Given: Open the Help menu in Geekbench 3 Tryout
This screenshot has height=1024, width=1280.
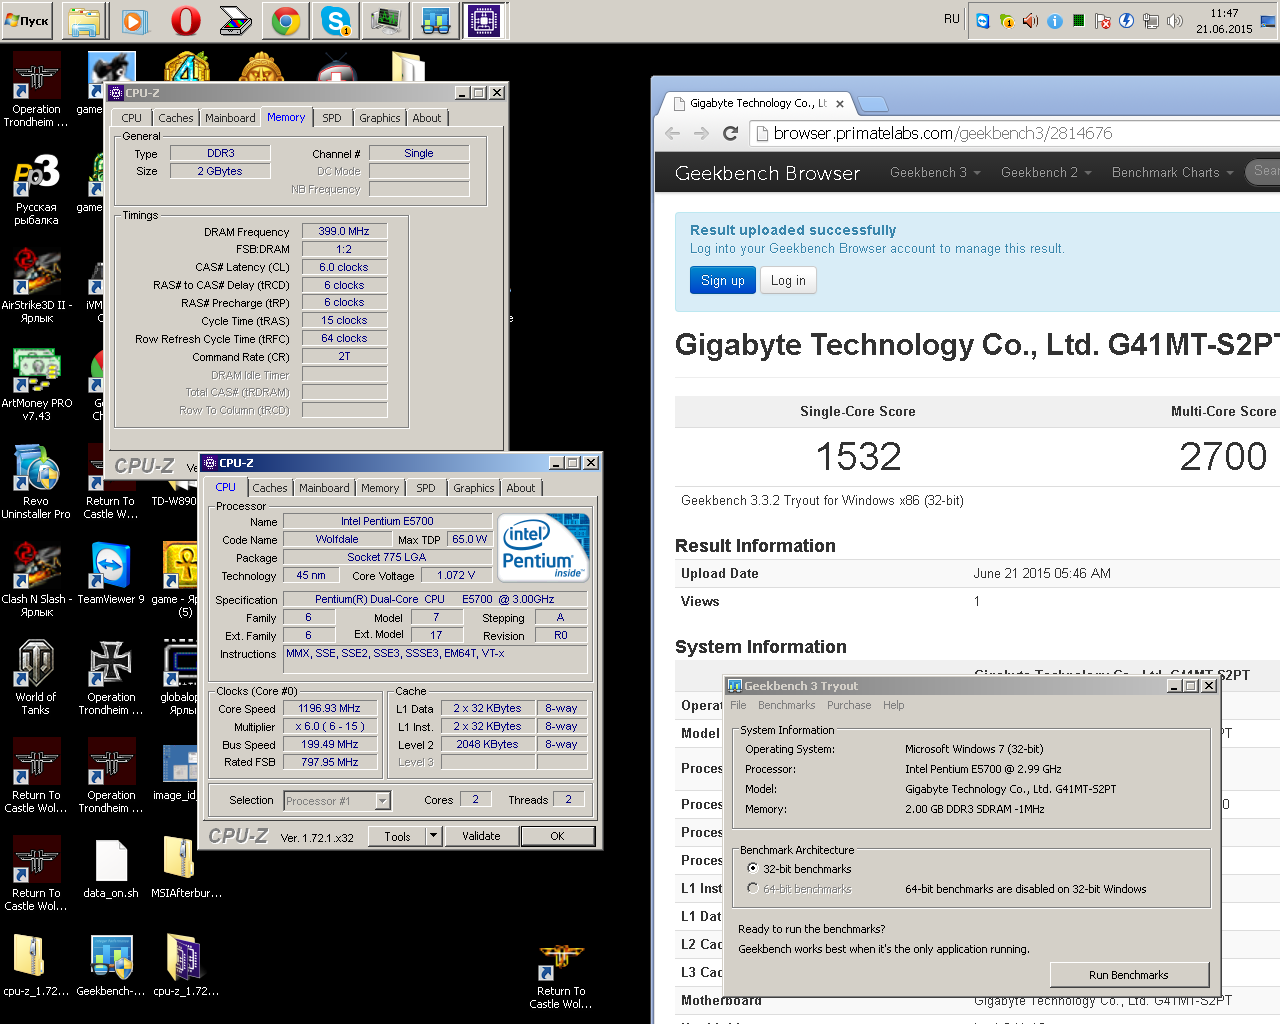Looking at the screenshot, I should [x=893, y=705].
